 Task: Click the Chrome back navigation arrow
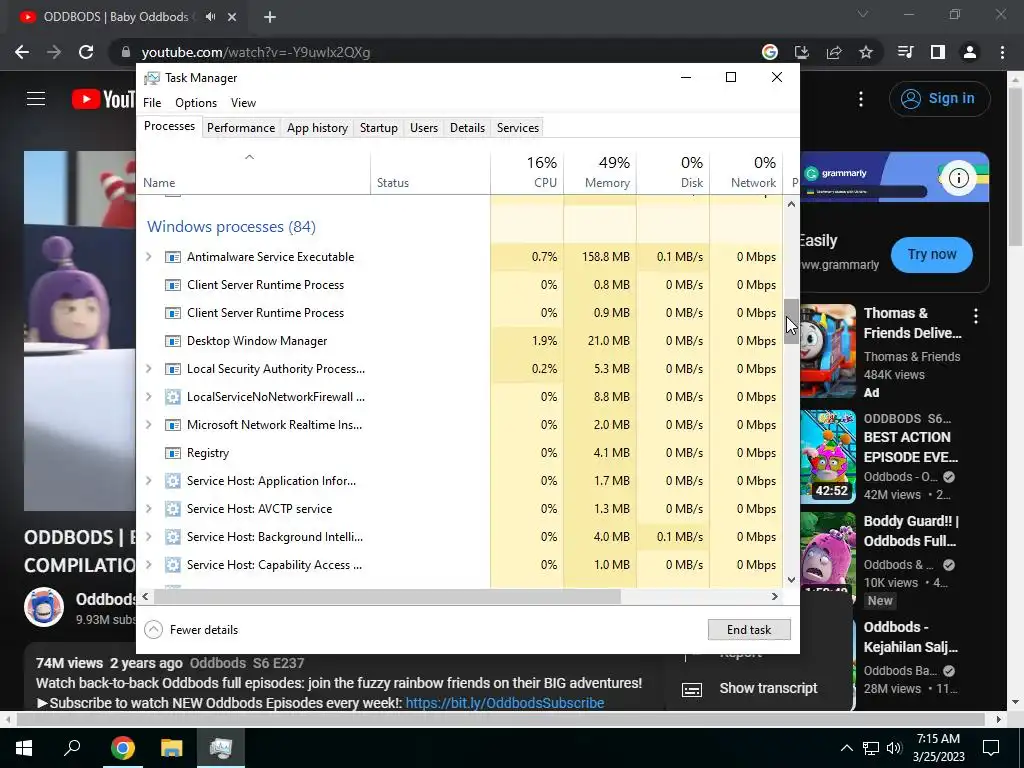coord(22,52)
